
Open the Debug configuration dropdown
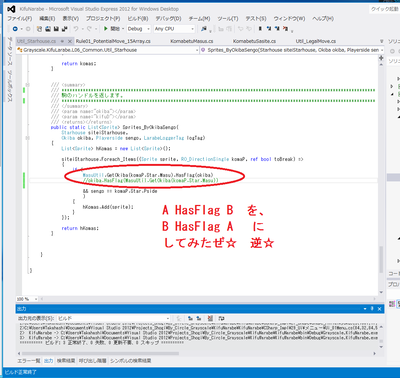point(139,29)
